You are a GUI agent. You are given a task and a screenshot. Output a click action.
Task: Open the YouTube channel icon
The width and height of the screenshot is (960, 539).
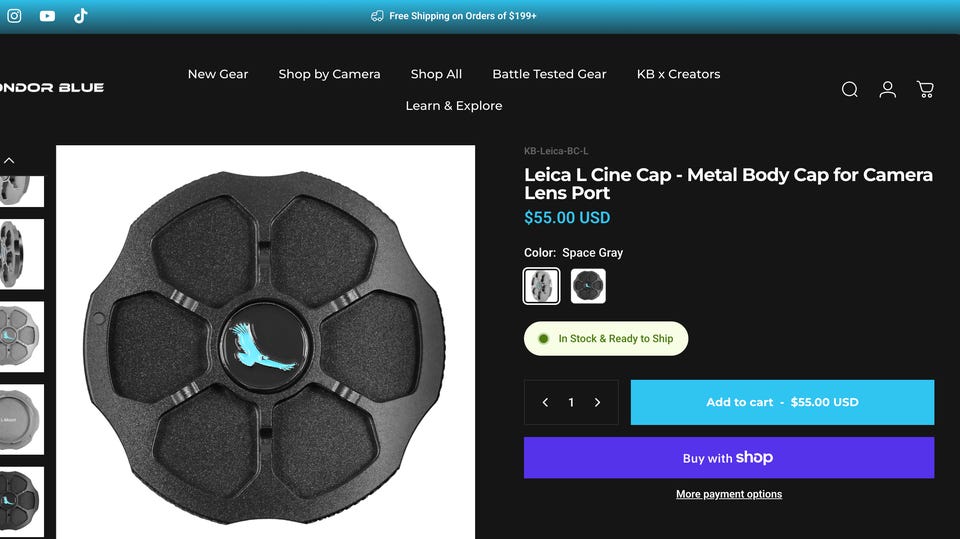pos(47,16)
